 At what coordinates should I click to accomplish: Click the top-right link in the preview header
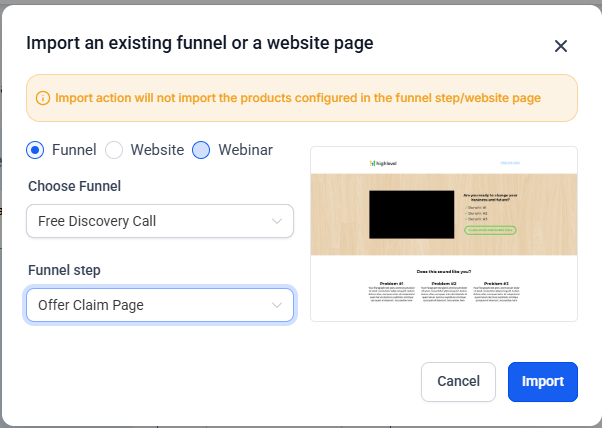click(x=510, y=162)
